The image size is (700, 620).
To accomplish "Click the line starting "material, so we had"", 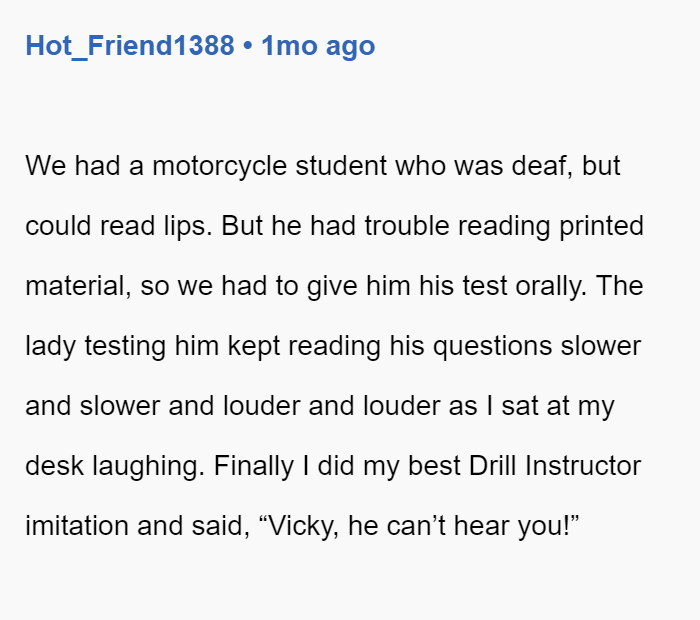I will [334, 286].
